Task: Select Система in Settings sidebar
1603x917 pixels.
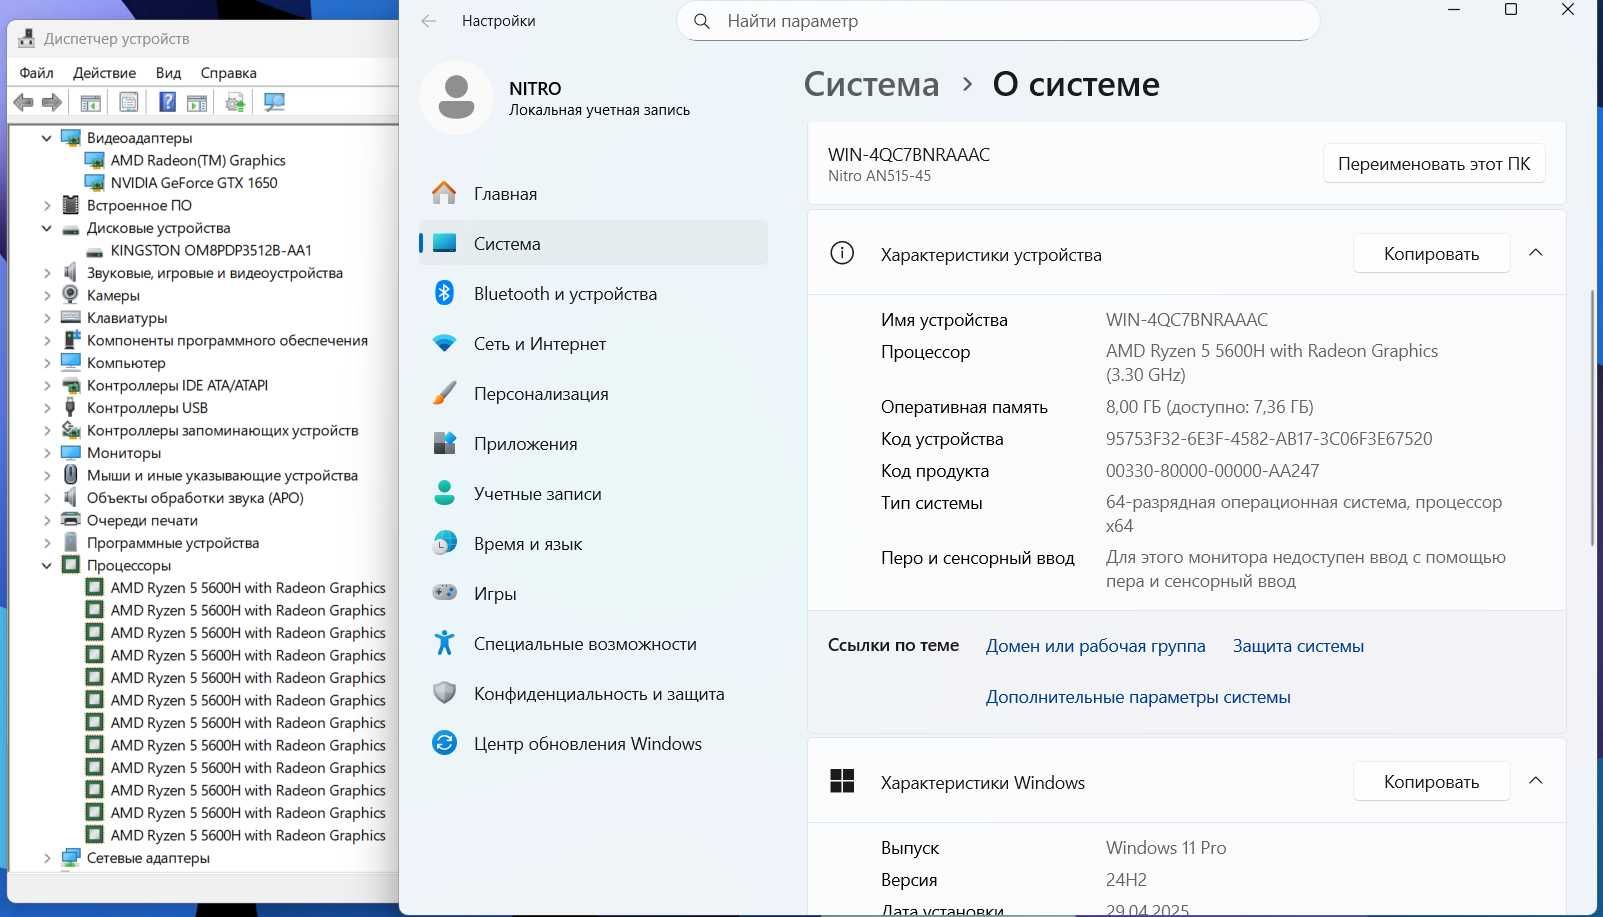Action: click(x=594, y=244)
